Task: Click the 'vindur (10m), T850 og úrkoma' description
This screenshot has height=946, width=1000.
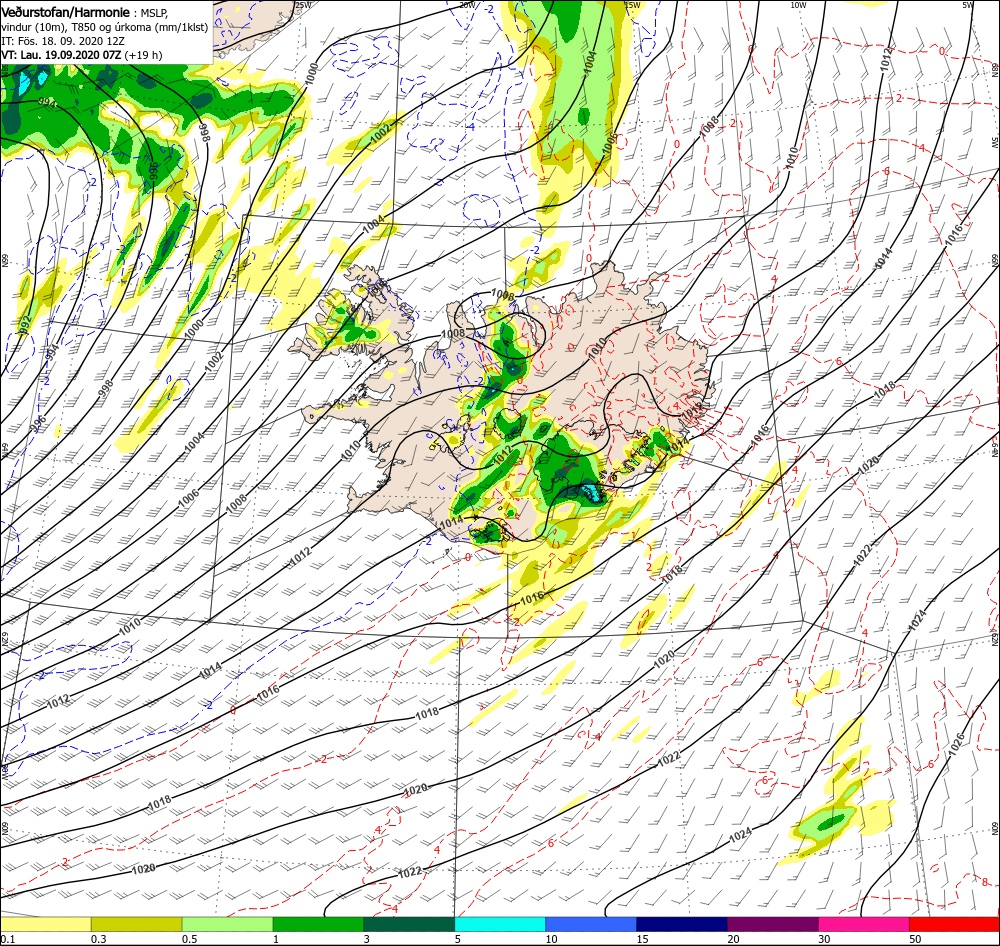Action: coord(75,27)
